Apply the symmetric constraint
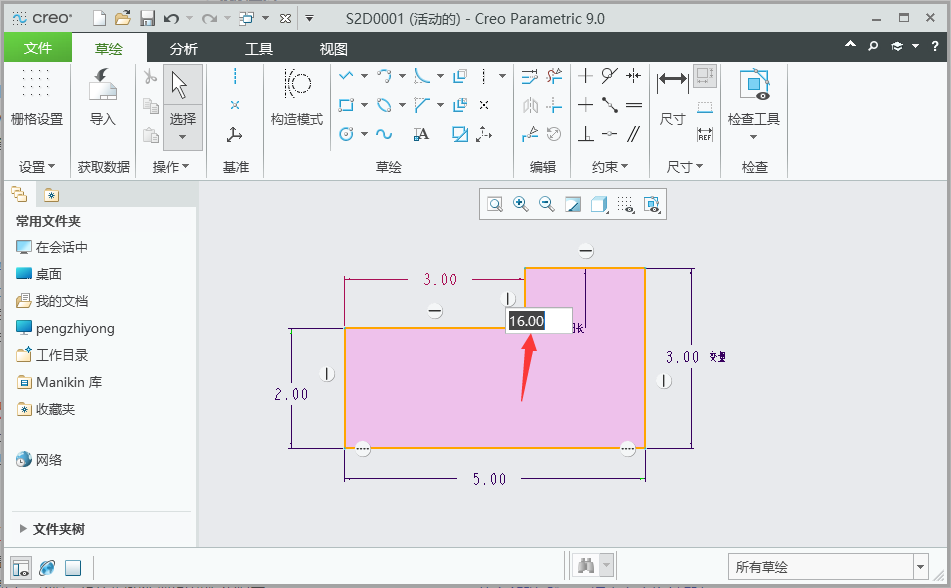The height and width of the screenshot is (588, 951). coord(634,76)
